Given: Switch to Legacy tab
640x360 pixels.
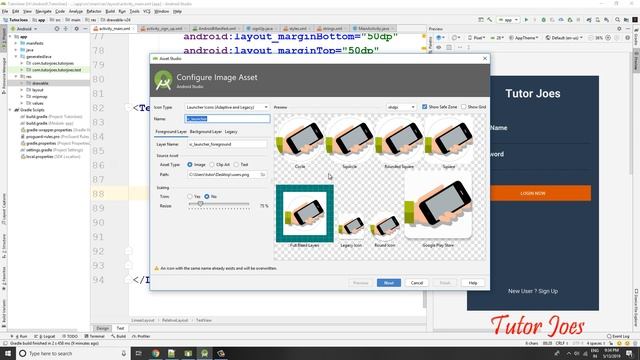Looking at the screenshot, I should (x=231, y=131).
